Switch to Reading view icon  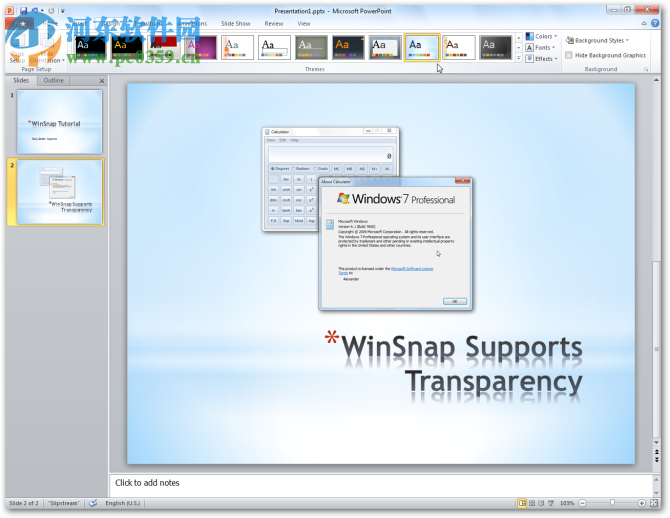tap(541, 503)
